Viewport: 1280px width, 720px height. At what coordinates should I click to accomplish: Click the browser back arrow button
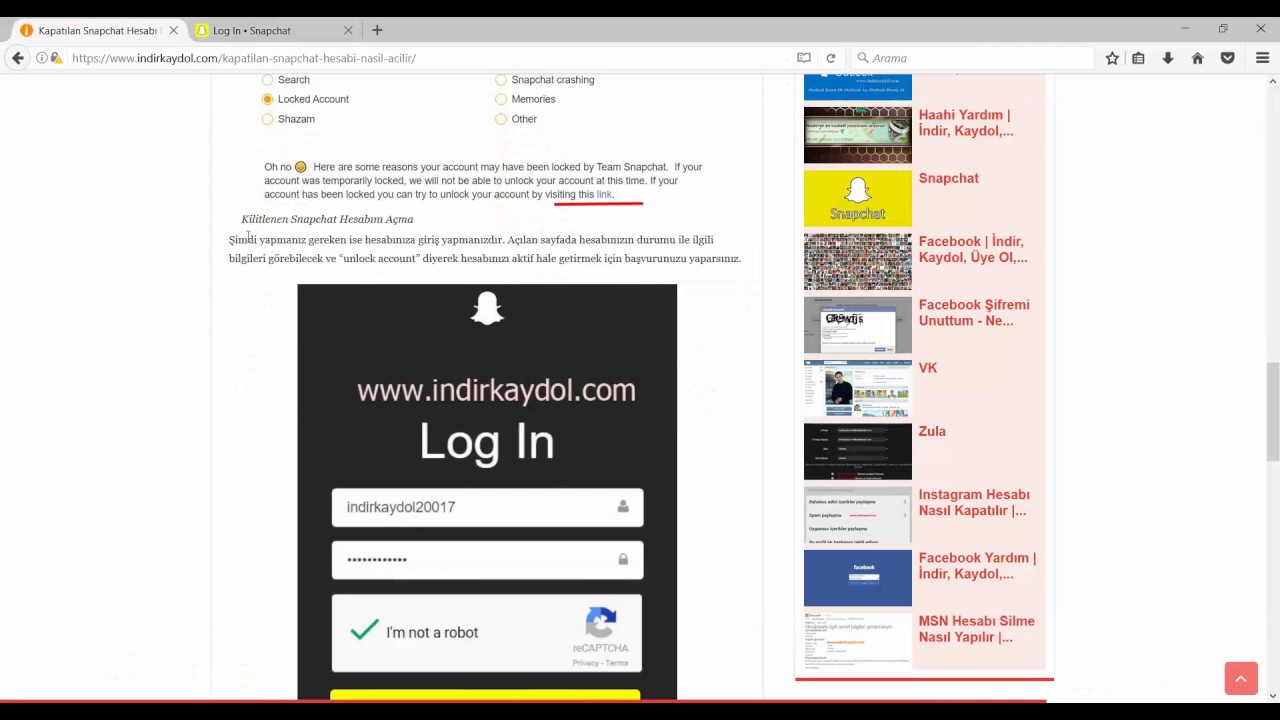click(x=17, y=58)
